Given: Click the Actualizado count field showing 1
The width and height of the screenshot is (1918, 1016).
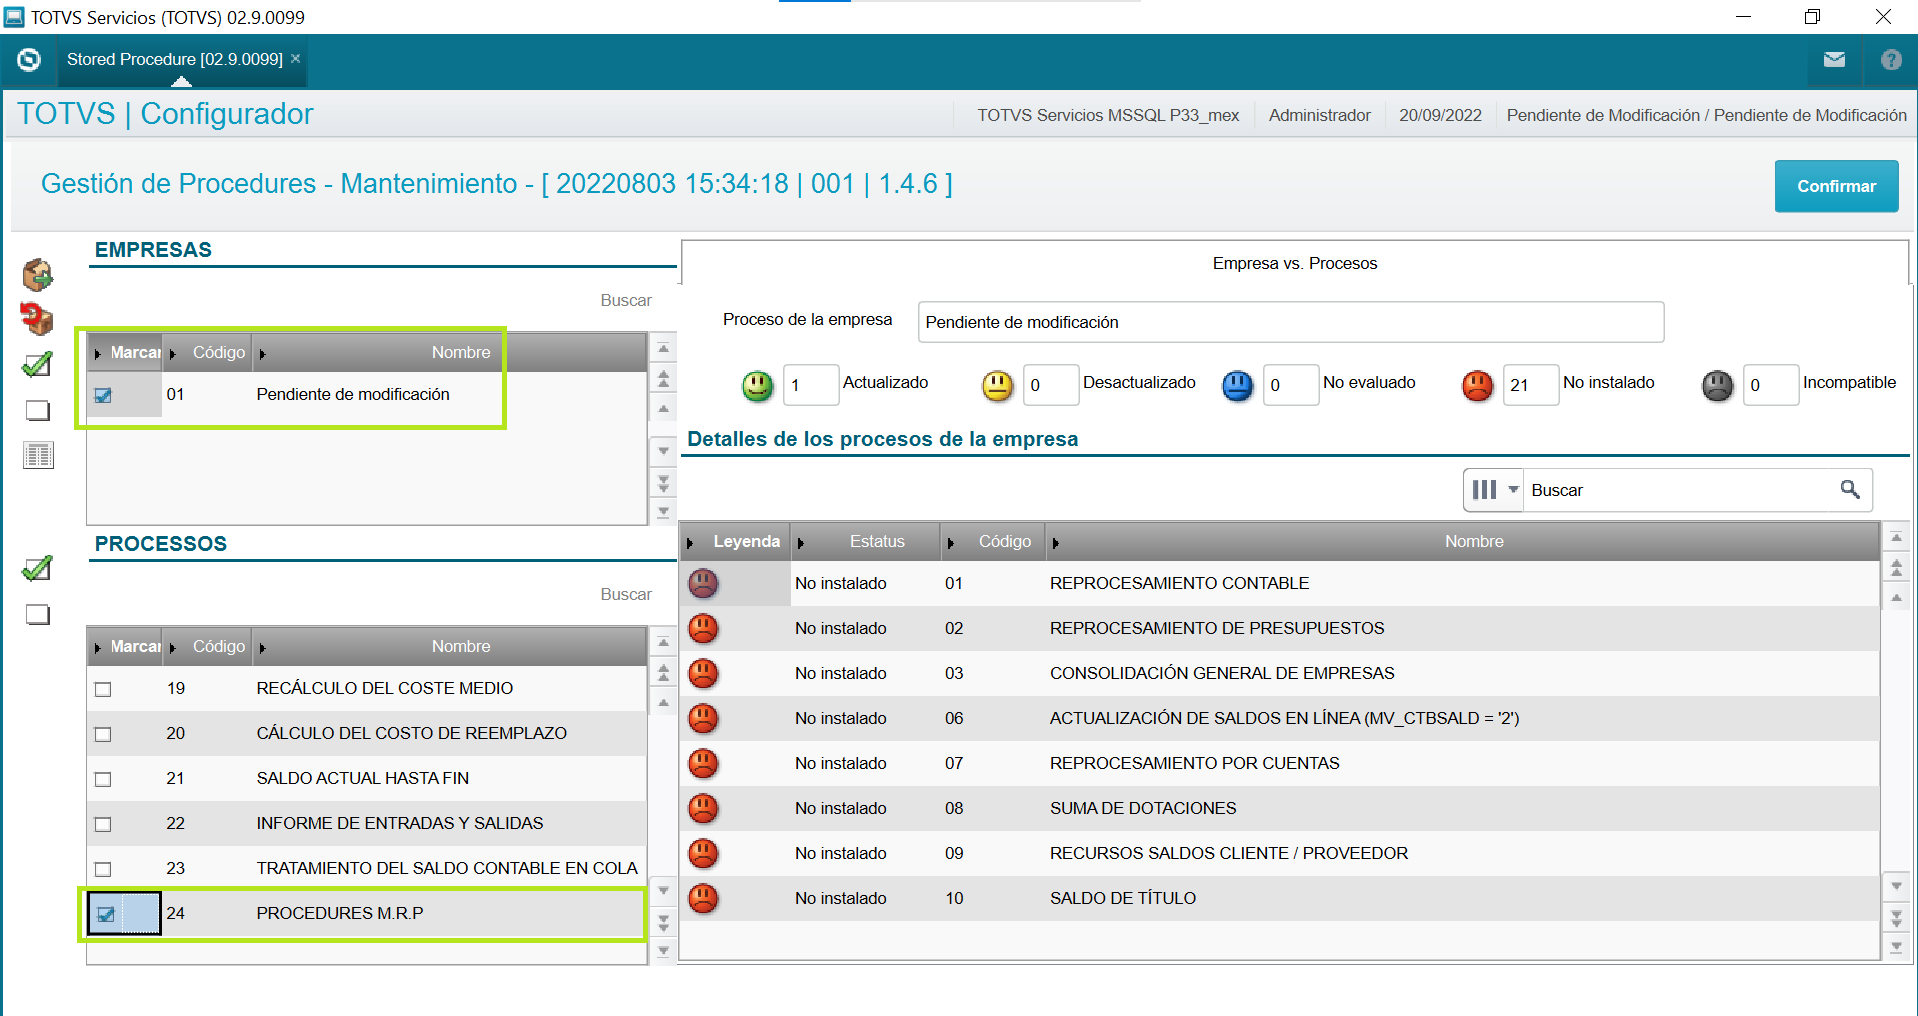Looking at the screenshot, I should pyautogui.click(x=811, y=385).
